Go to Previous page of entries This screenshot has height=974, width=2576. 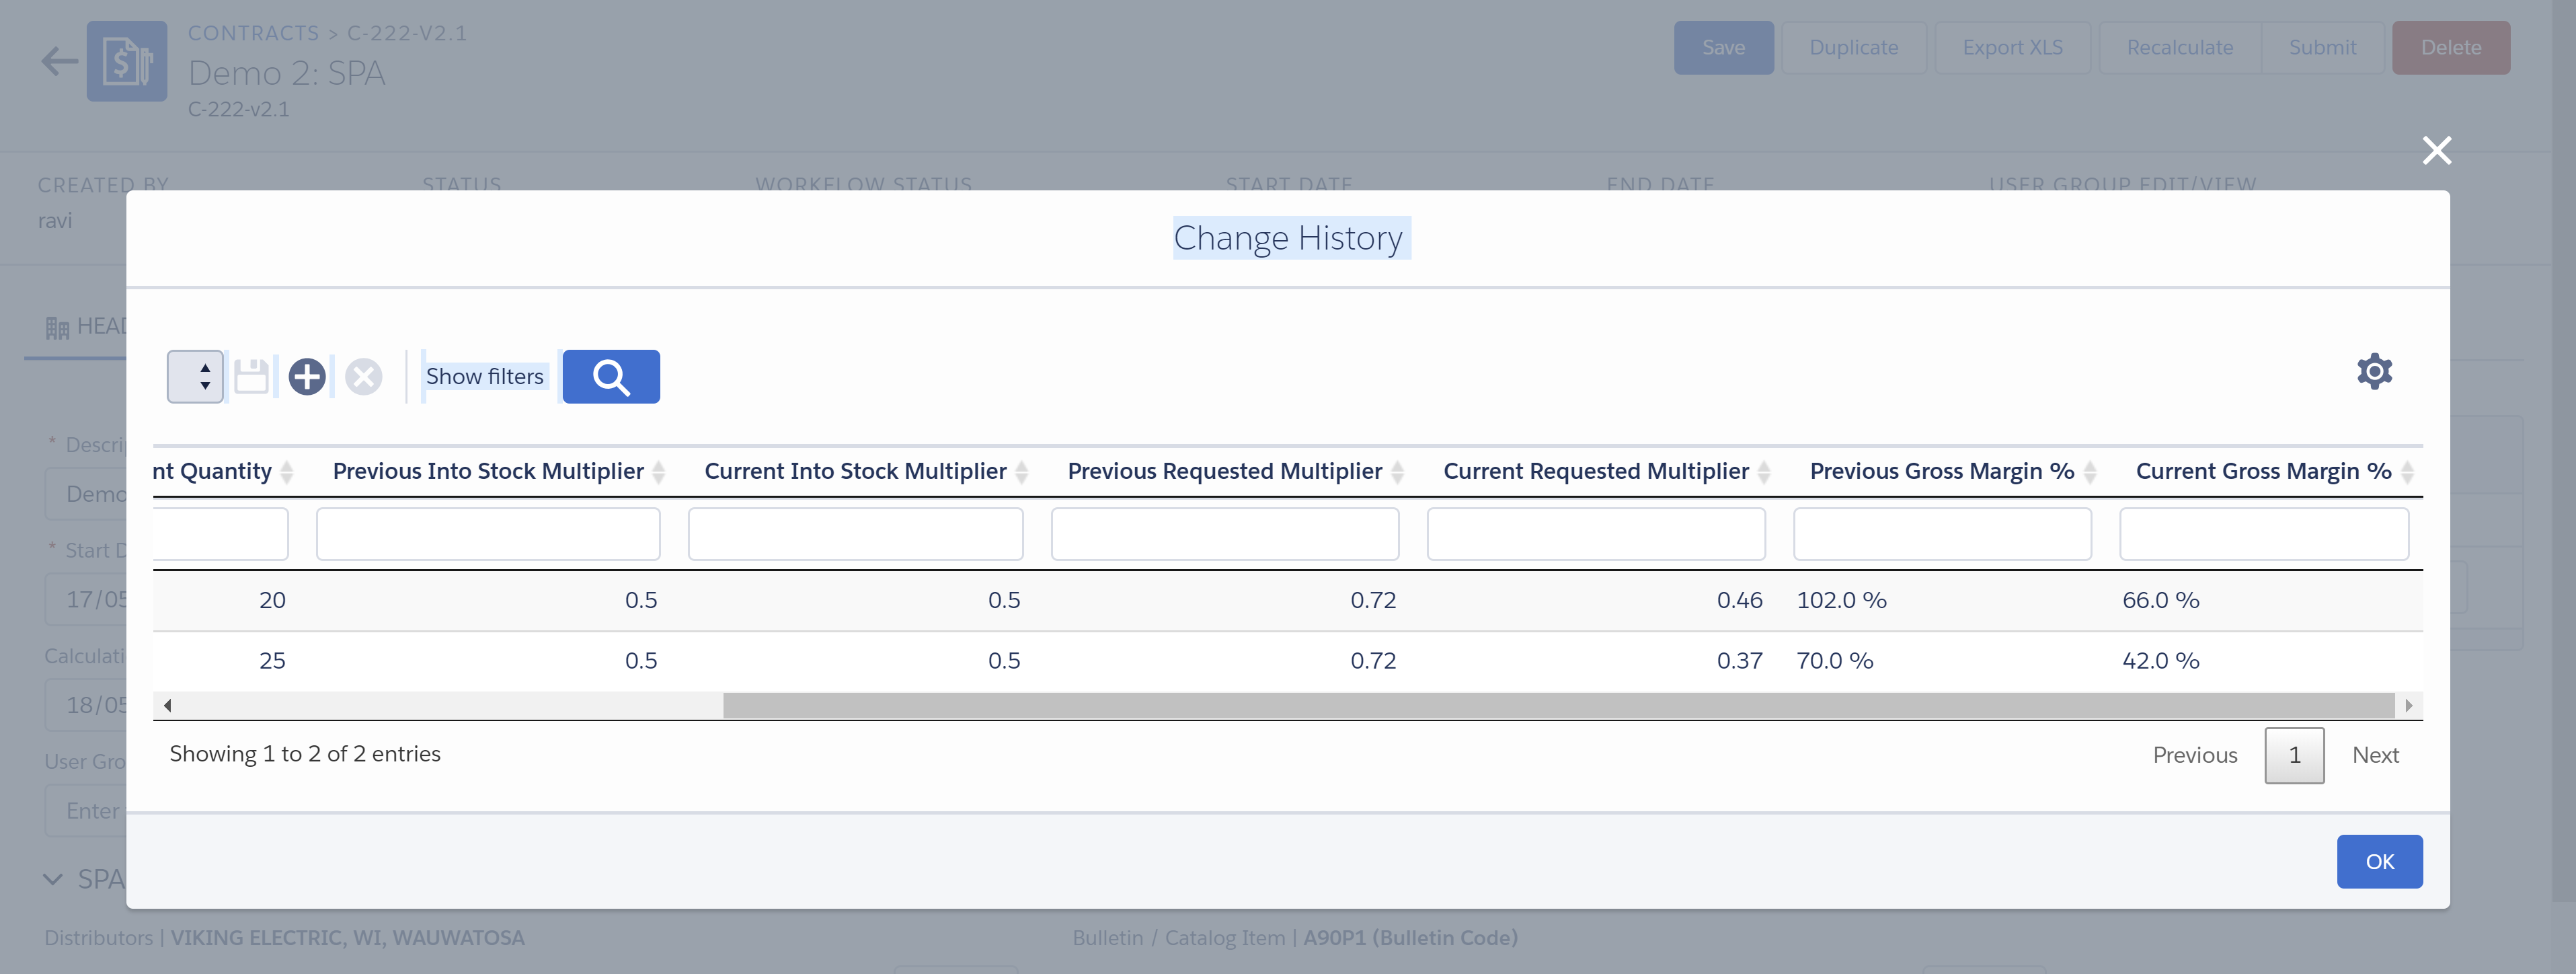[2194, 755]
